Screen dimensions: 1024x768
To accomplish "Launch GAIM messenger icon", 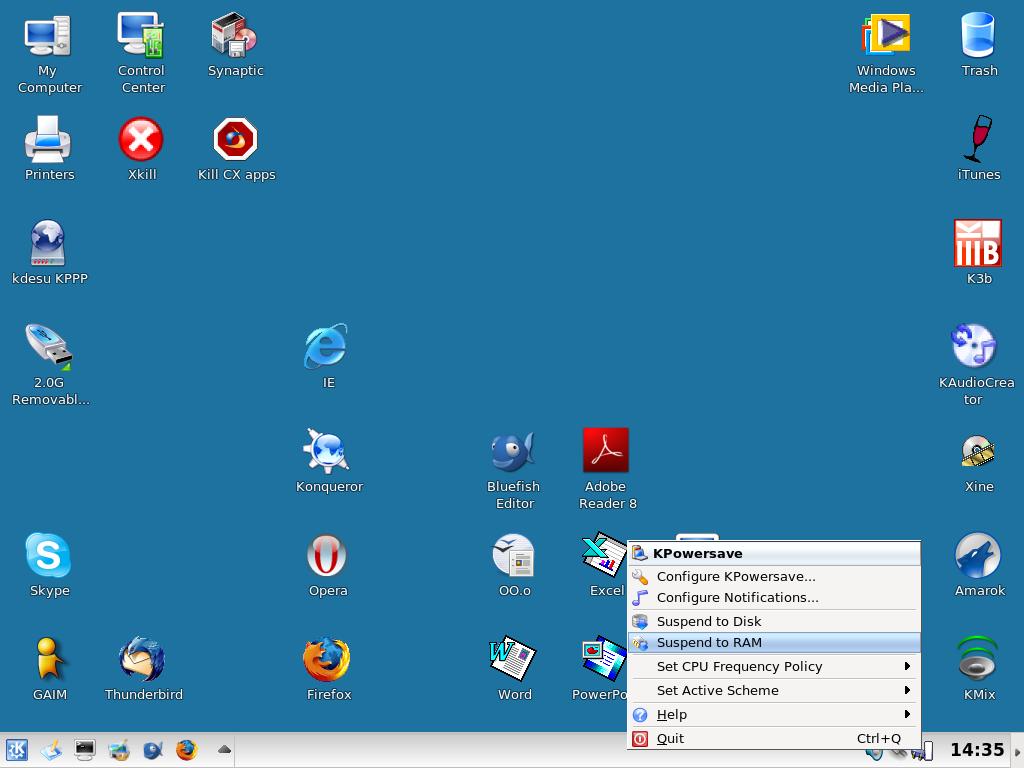I will (49, 660).
